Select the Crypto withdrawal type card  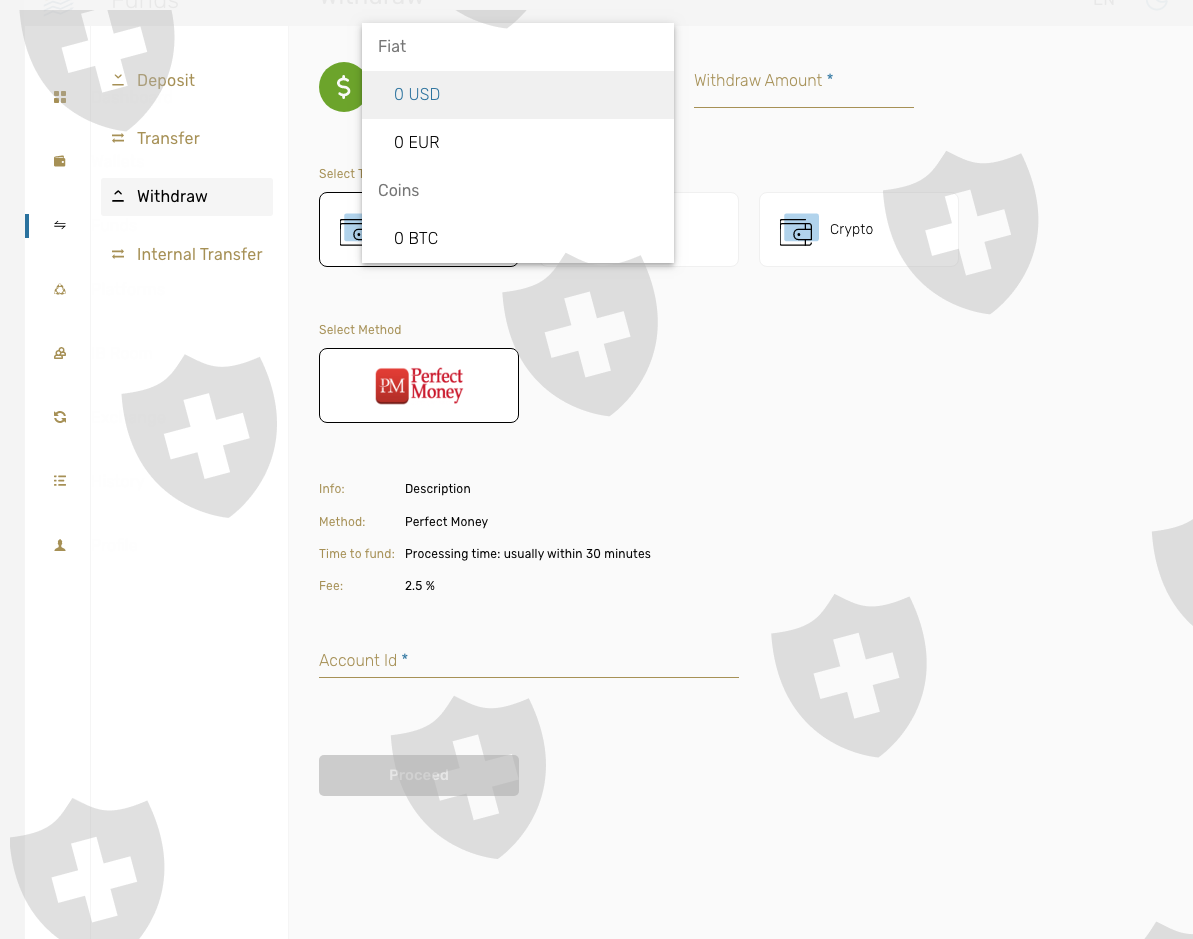858,229
